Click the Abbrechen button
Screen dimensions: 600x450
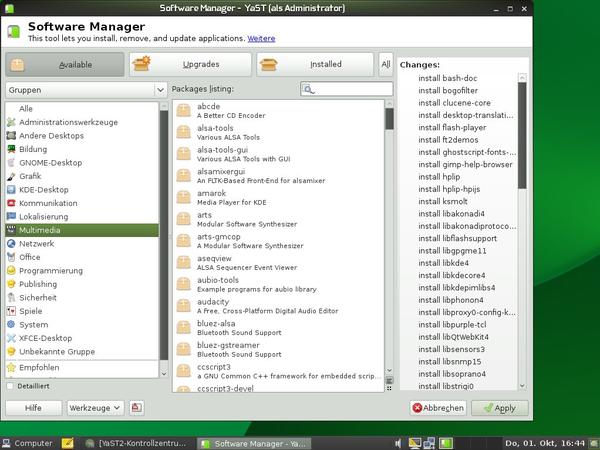(x=438, y=408)
